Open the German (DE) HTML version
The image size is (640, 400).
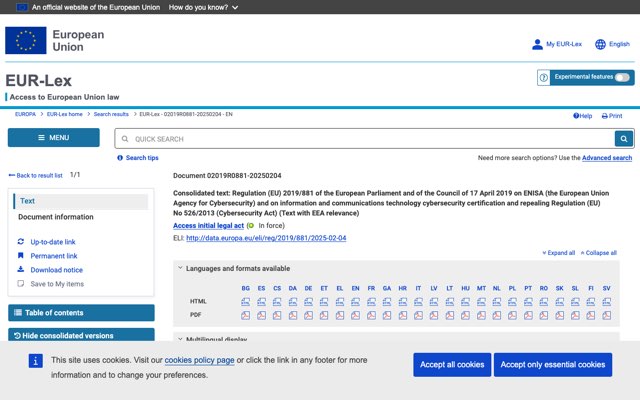[x=308, y=302]
